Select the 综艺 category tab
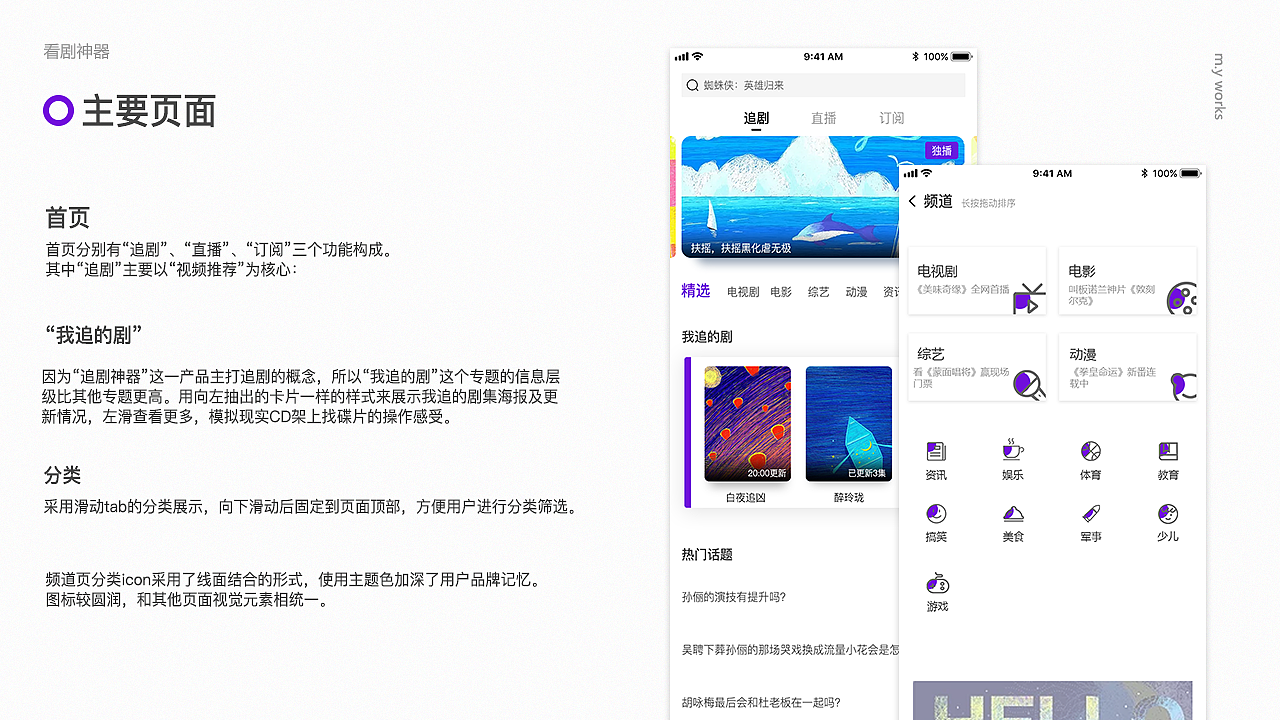The image size is (1280, 720). click(819, 292)
